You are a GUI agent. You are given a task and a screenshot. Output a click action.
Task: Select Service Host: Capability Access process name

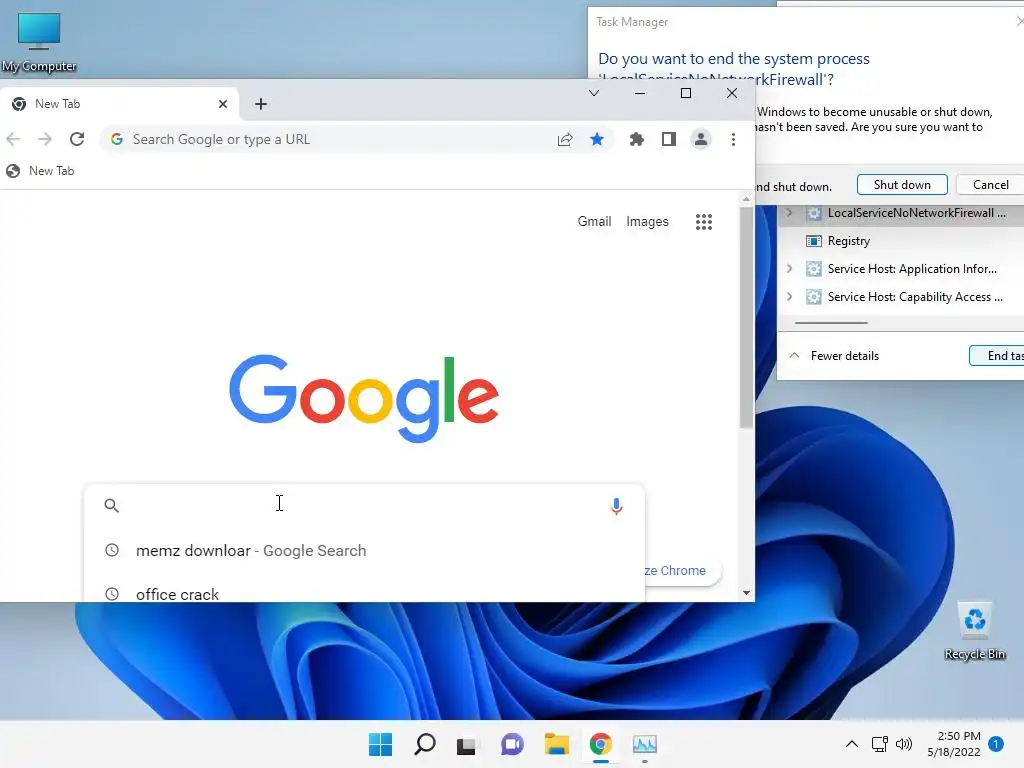click(x=915, y=297)
